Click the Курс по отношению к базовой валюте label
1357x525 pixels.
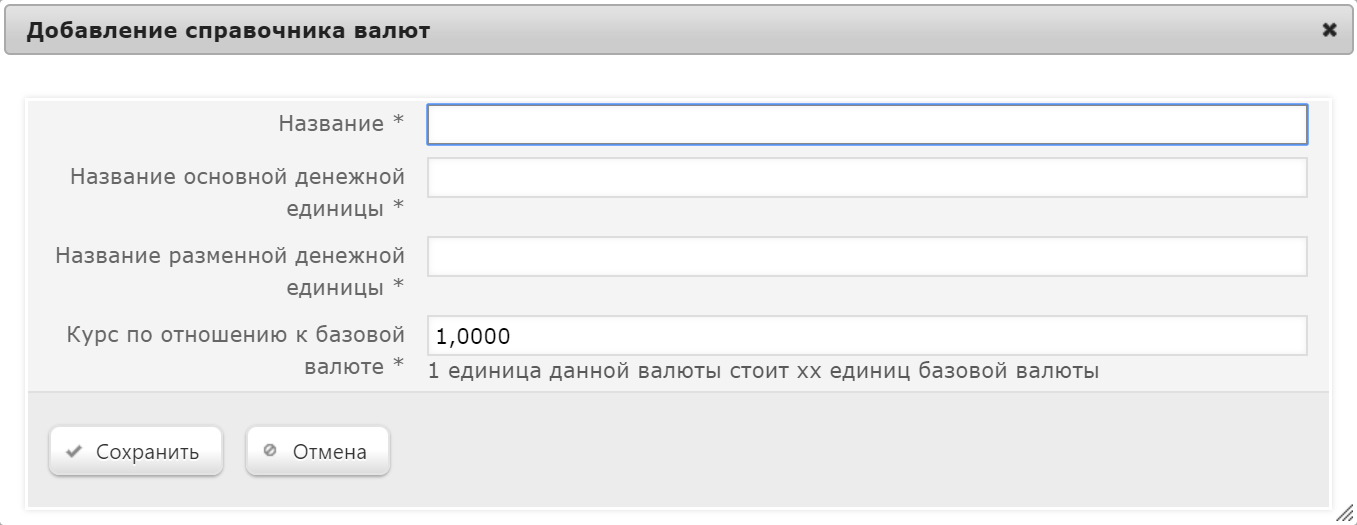click(x=235, y=350)
